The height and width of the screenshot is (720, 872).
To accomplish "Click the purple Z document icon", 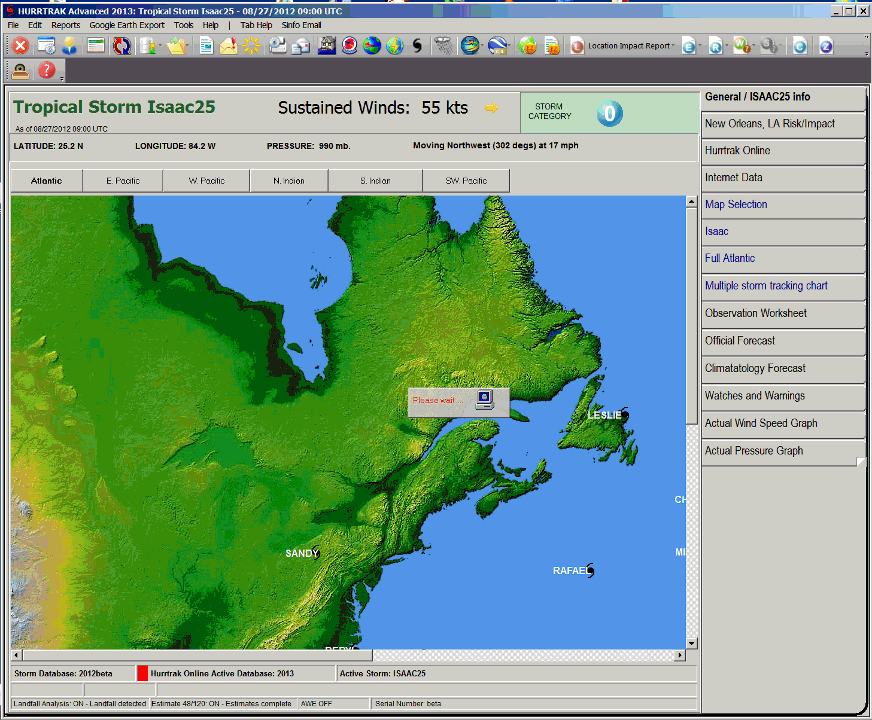I will 825,46.
